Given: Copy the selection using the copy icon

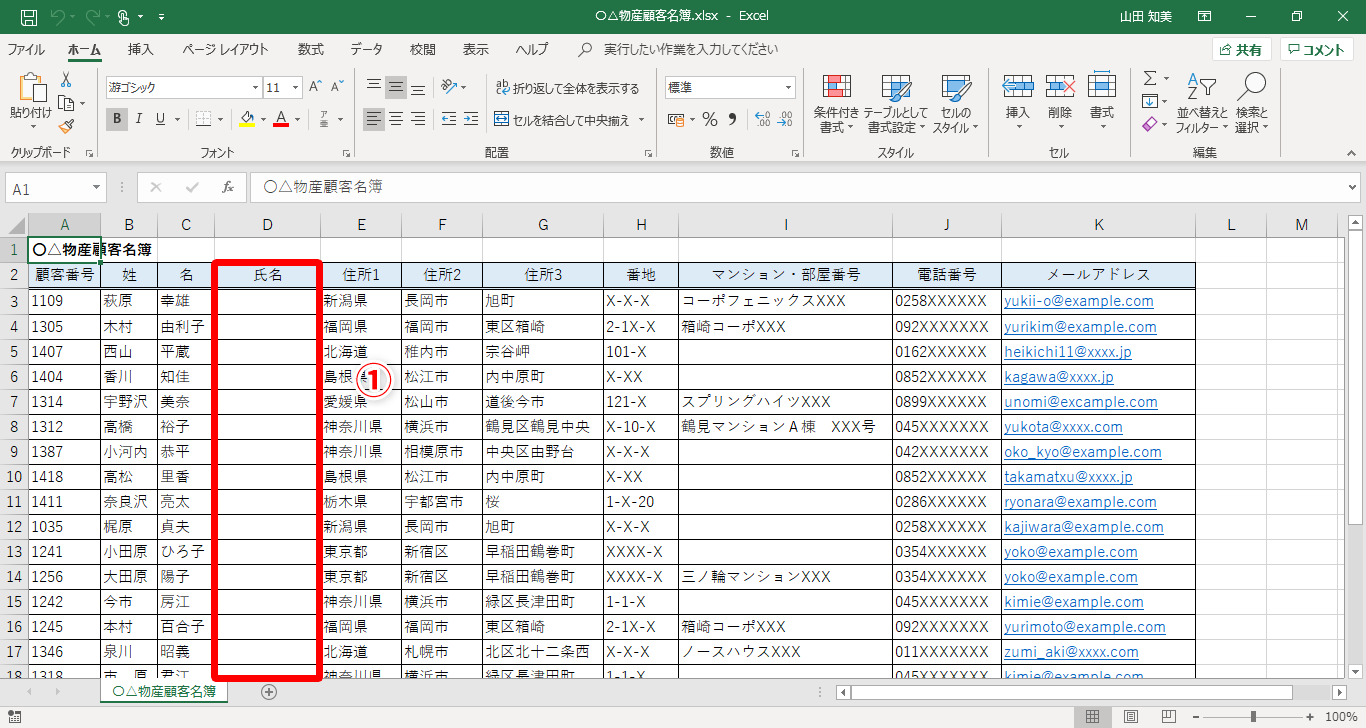Looking at the screenshot, I should coord(66,103).
